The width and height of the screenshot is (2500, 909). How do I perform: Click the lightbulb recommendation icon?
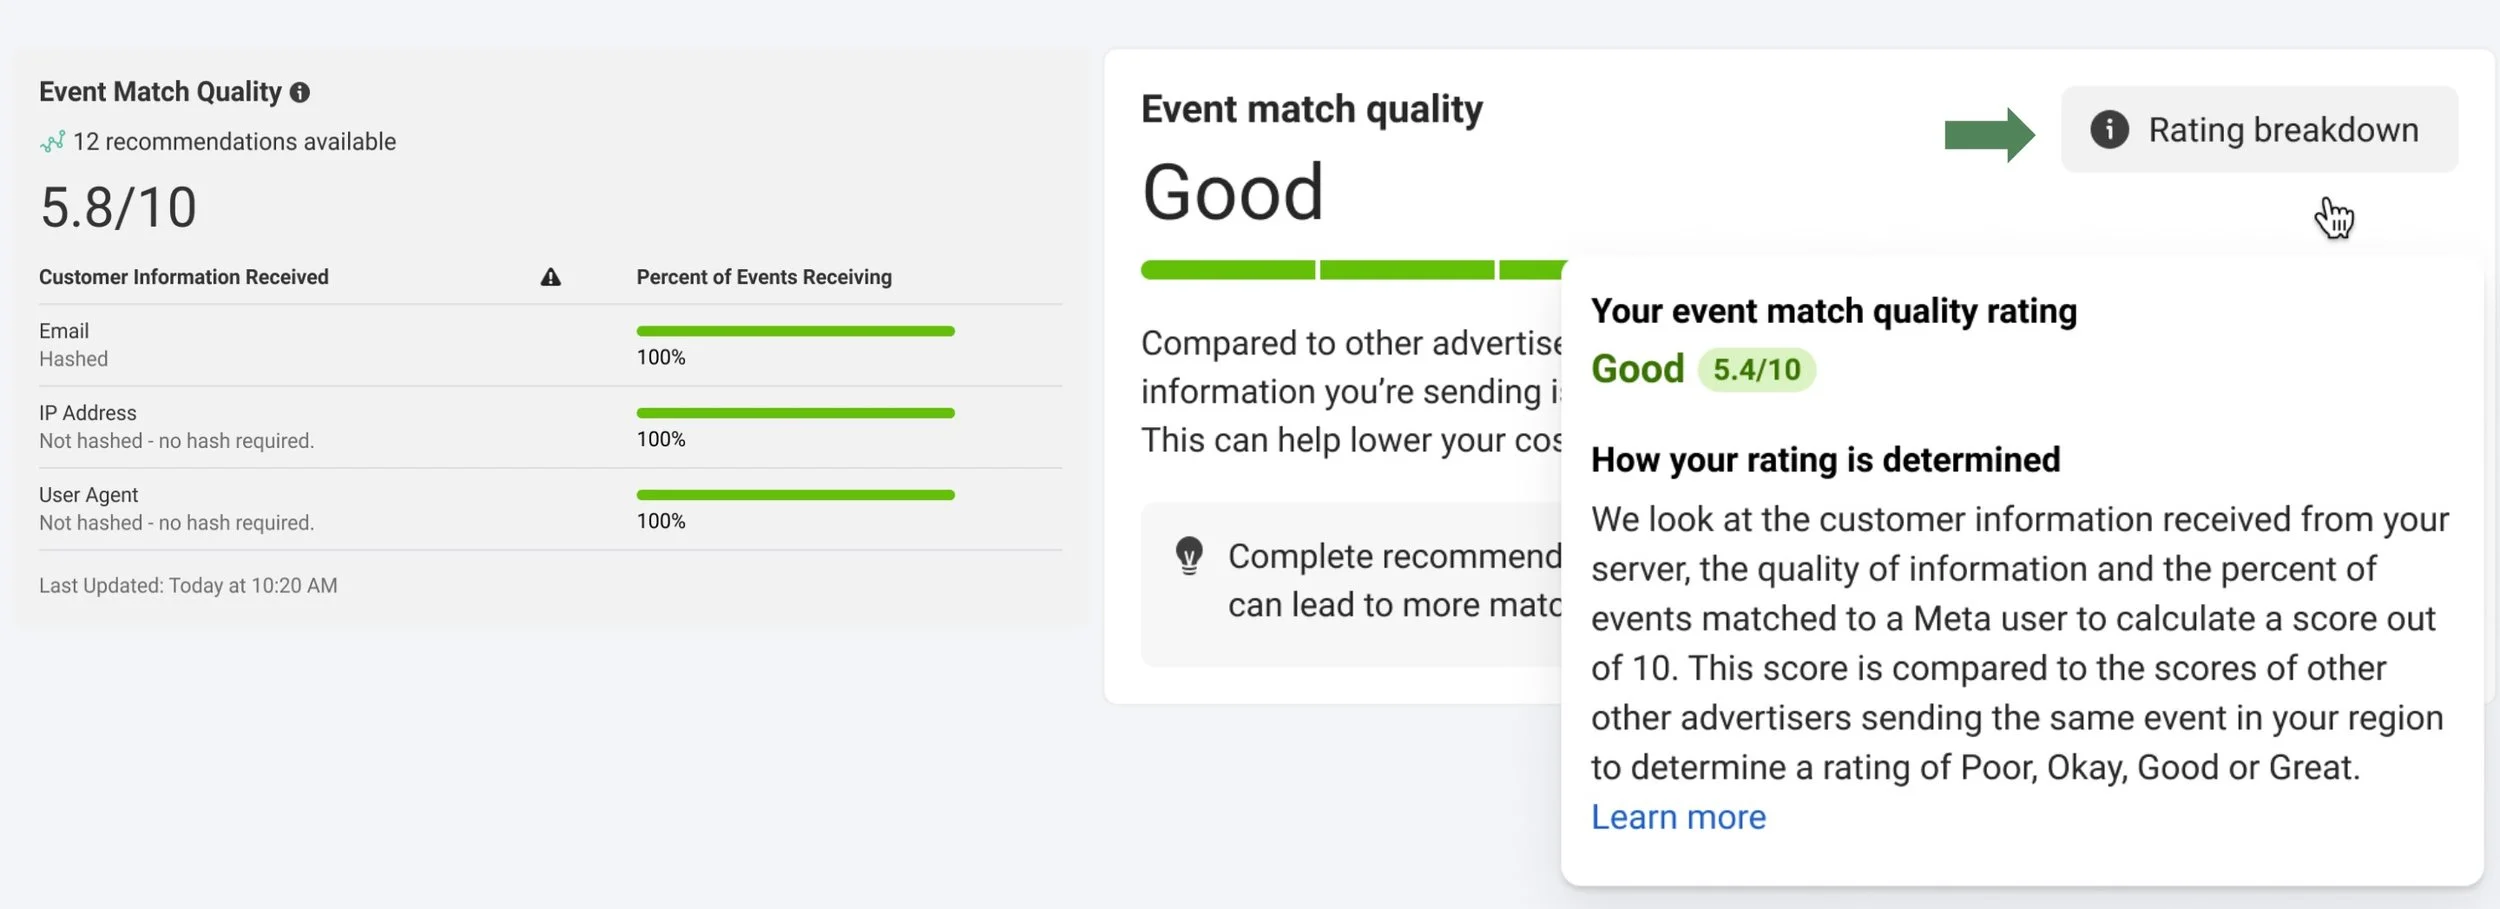point(1189,556)
